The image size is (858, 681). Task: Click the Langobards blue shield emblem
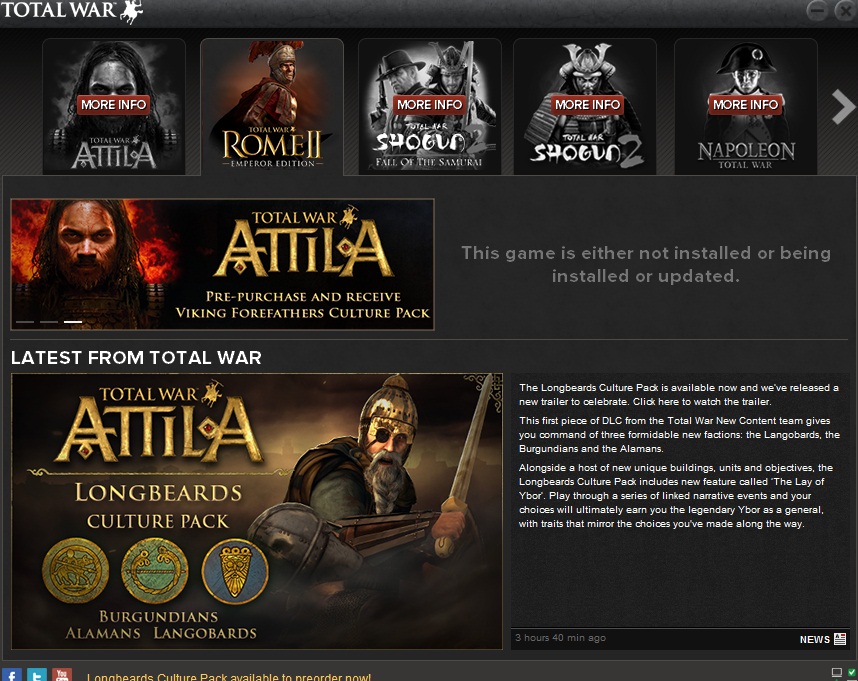tap(235, 572)
